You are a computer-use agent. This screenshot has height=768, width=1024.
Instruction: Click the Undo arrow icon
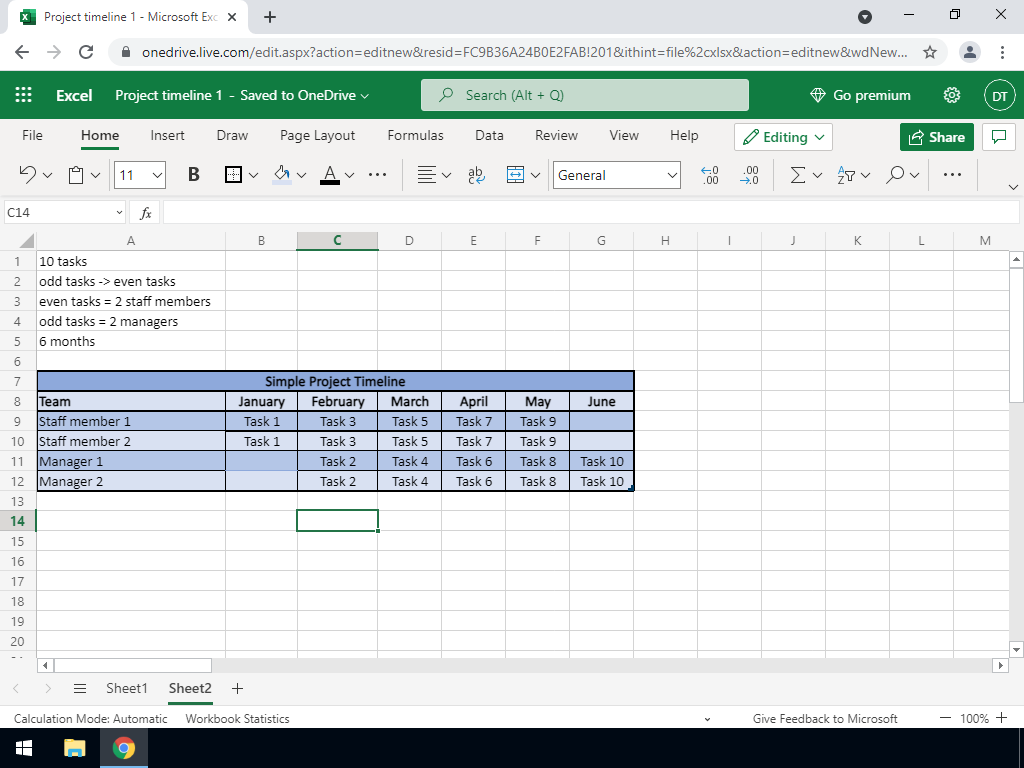(27, 174)
